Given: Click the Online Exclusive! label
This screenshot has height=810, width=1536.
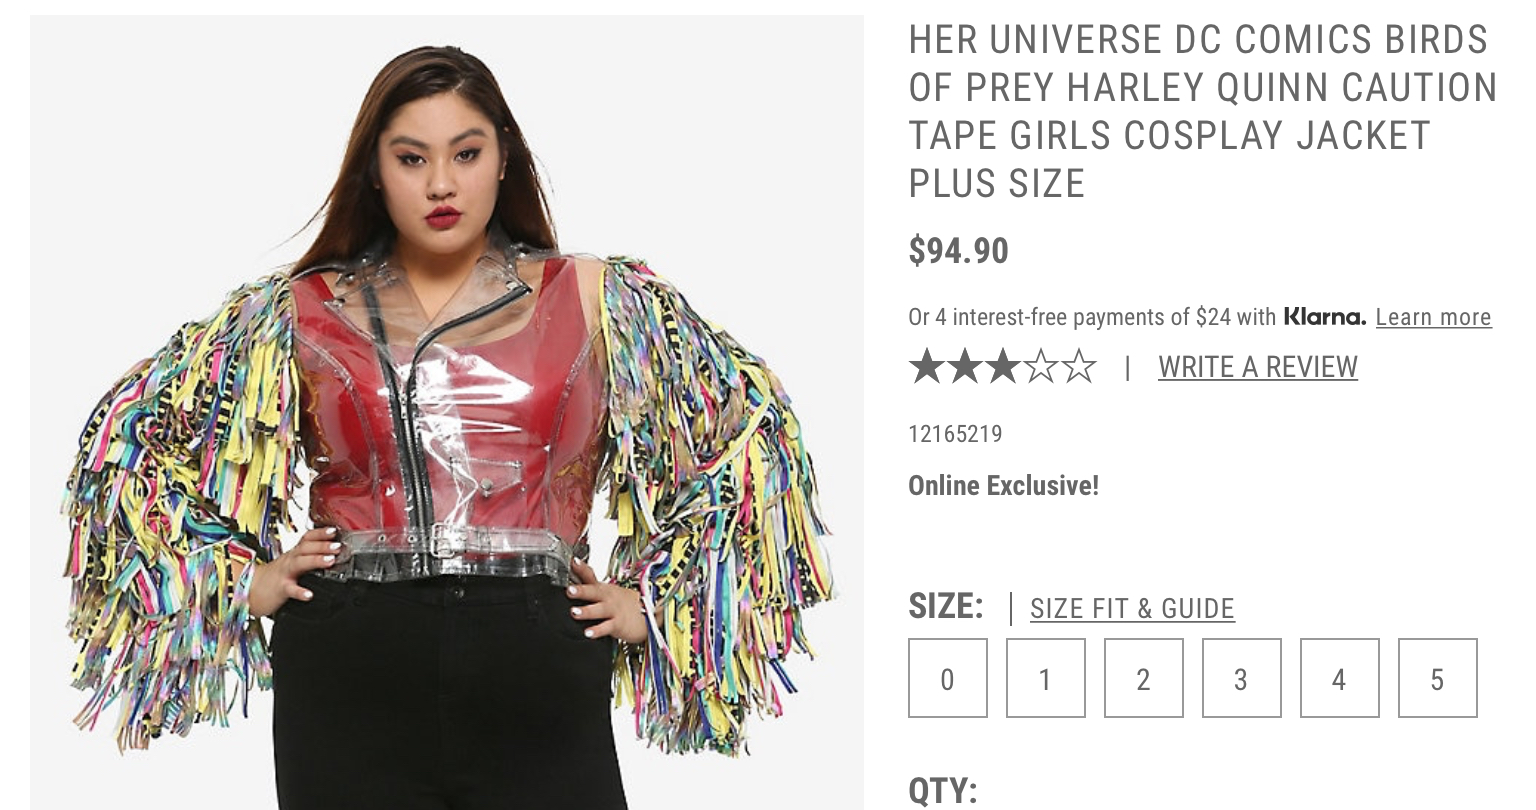Looking at the screenshot, I should point(1003,486).
